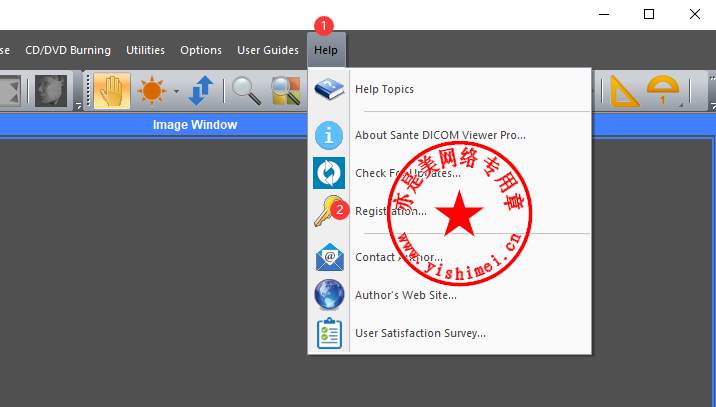Viewport: 716px width, 407px height.
Task: Open the Utilities menu
Action: click(145, 50)
